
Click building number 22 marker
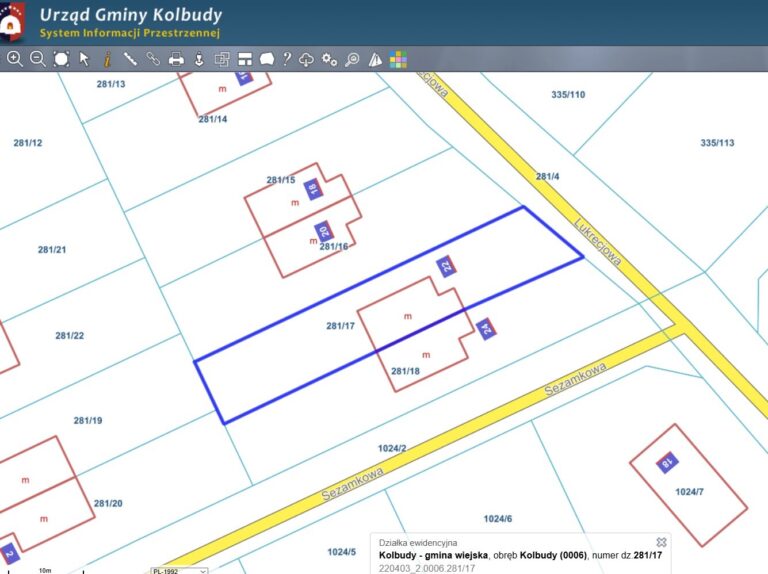(x=447, y=266)
